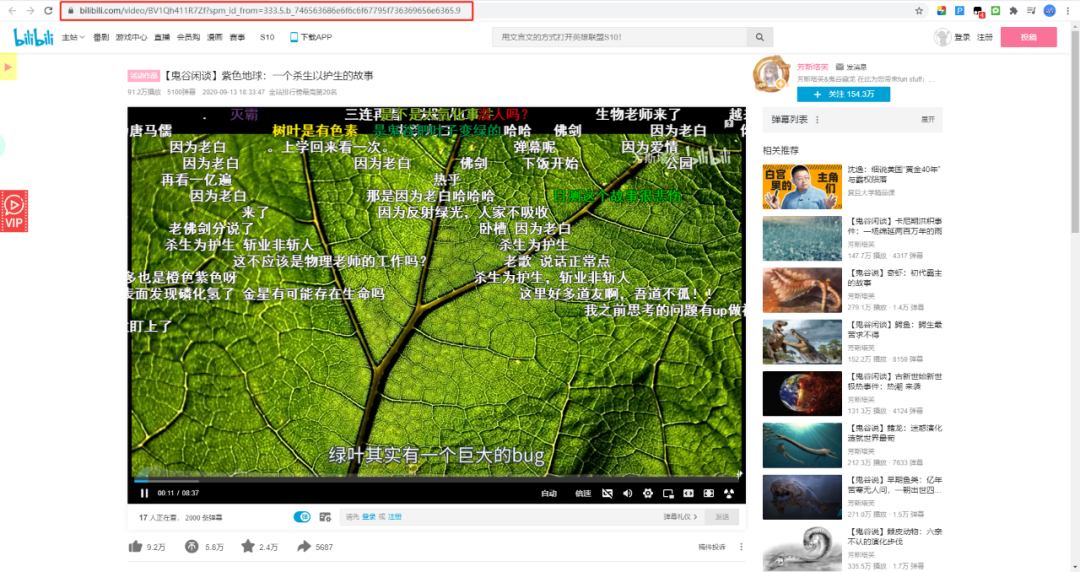This screenshot has width=1080, height=572.
Task: Switch to widescreen mode icon
Action: coord(688,493)
